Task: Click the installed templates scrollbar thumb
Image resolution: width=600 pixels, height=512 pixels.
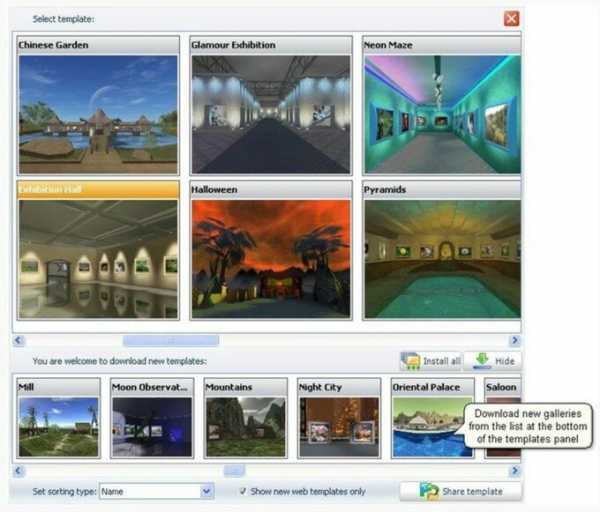Action: click(x=171, y=340)
